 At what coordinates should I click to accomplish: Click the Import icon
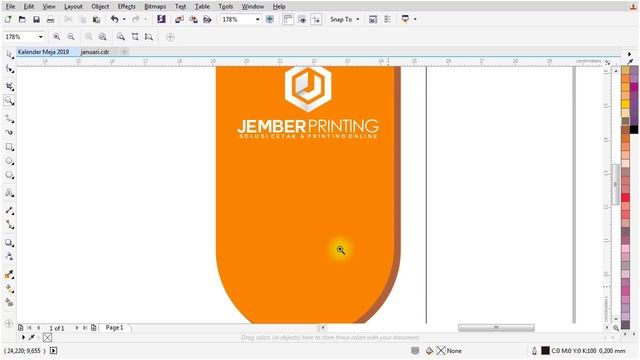(179, 19)
